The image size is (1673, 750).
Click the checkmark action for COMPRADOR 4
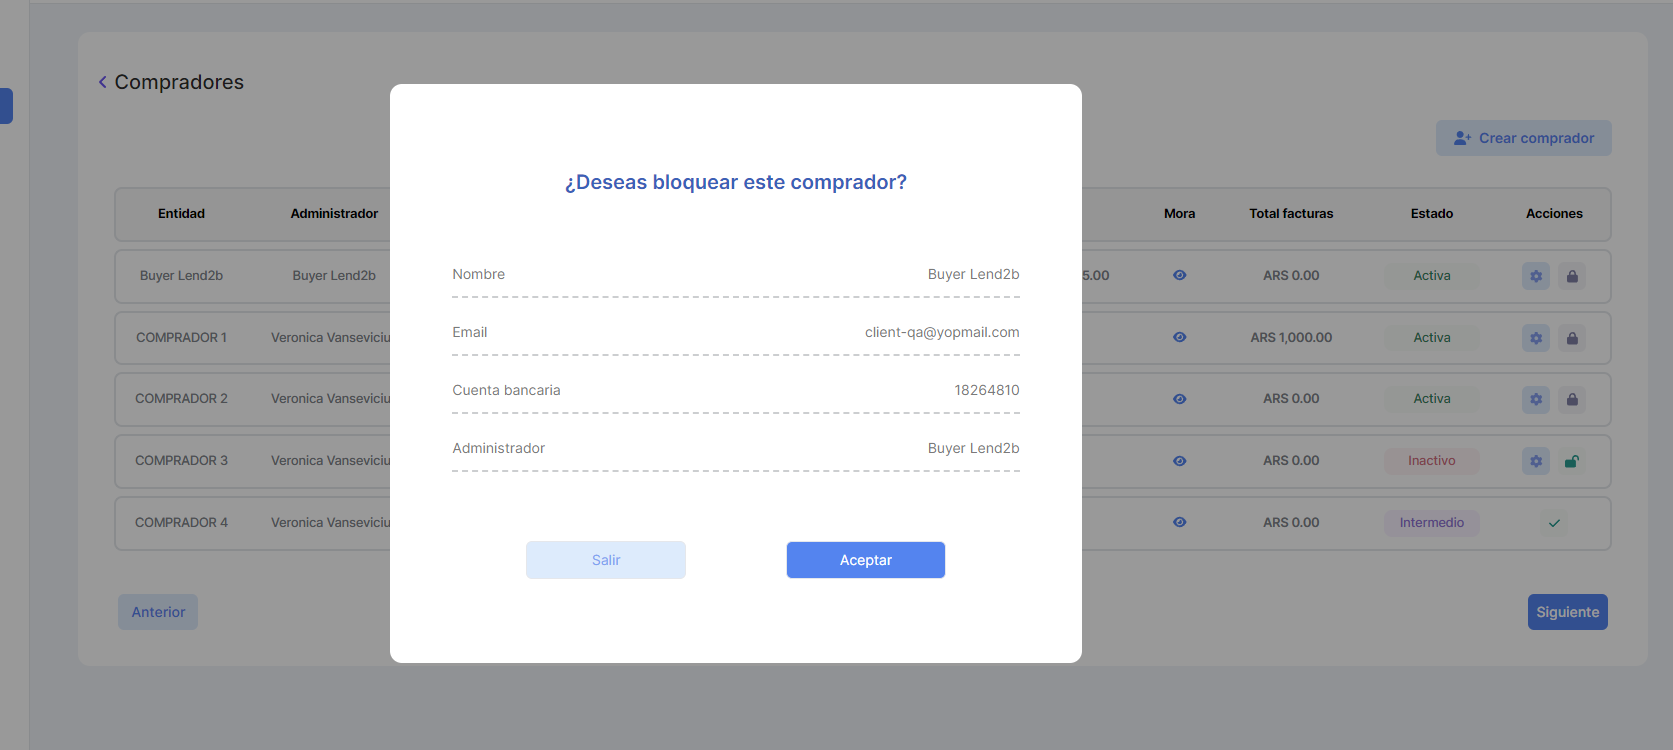1553,523
